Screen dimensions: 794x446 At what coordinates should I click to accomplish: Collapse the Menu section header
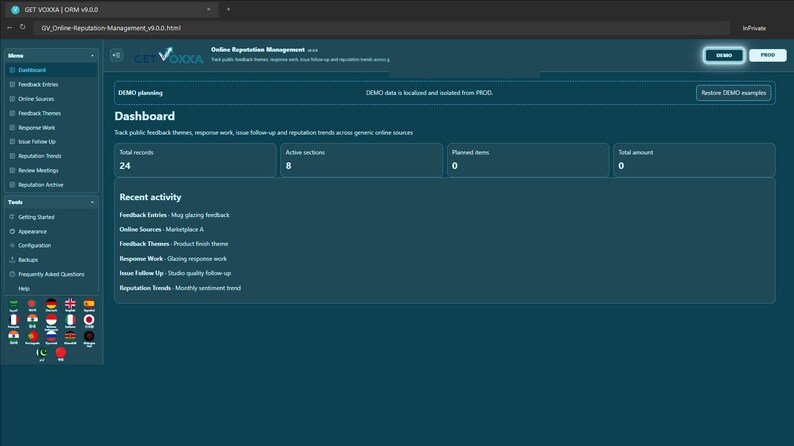click(51, 55)
